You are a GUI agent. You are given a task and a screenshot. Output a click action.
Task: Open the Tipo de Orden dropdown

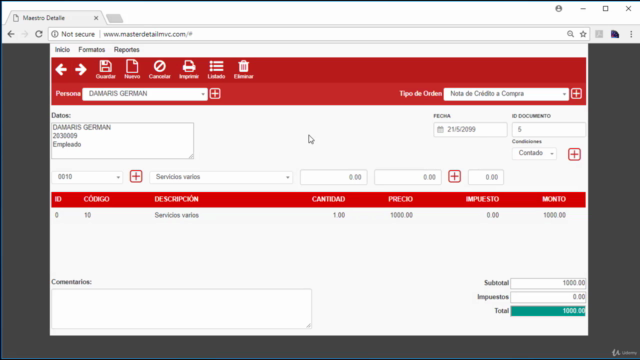[x=506, y=94]
